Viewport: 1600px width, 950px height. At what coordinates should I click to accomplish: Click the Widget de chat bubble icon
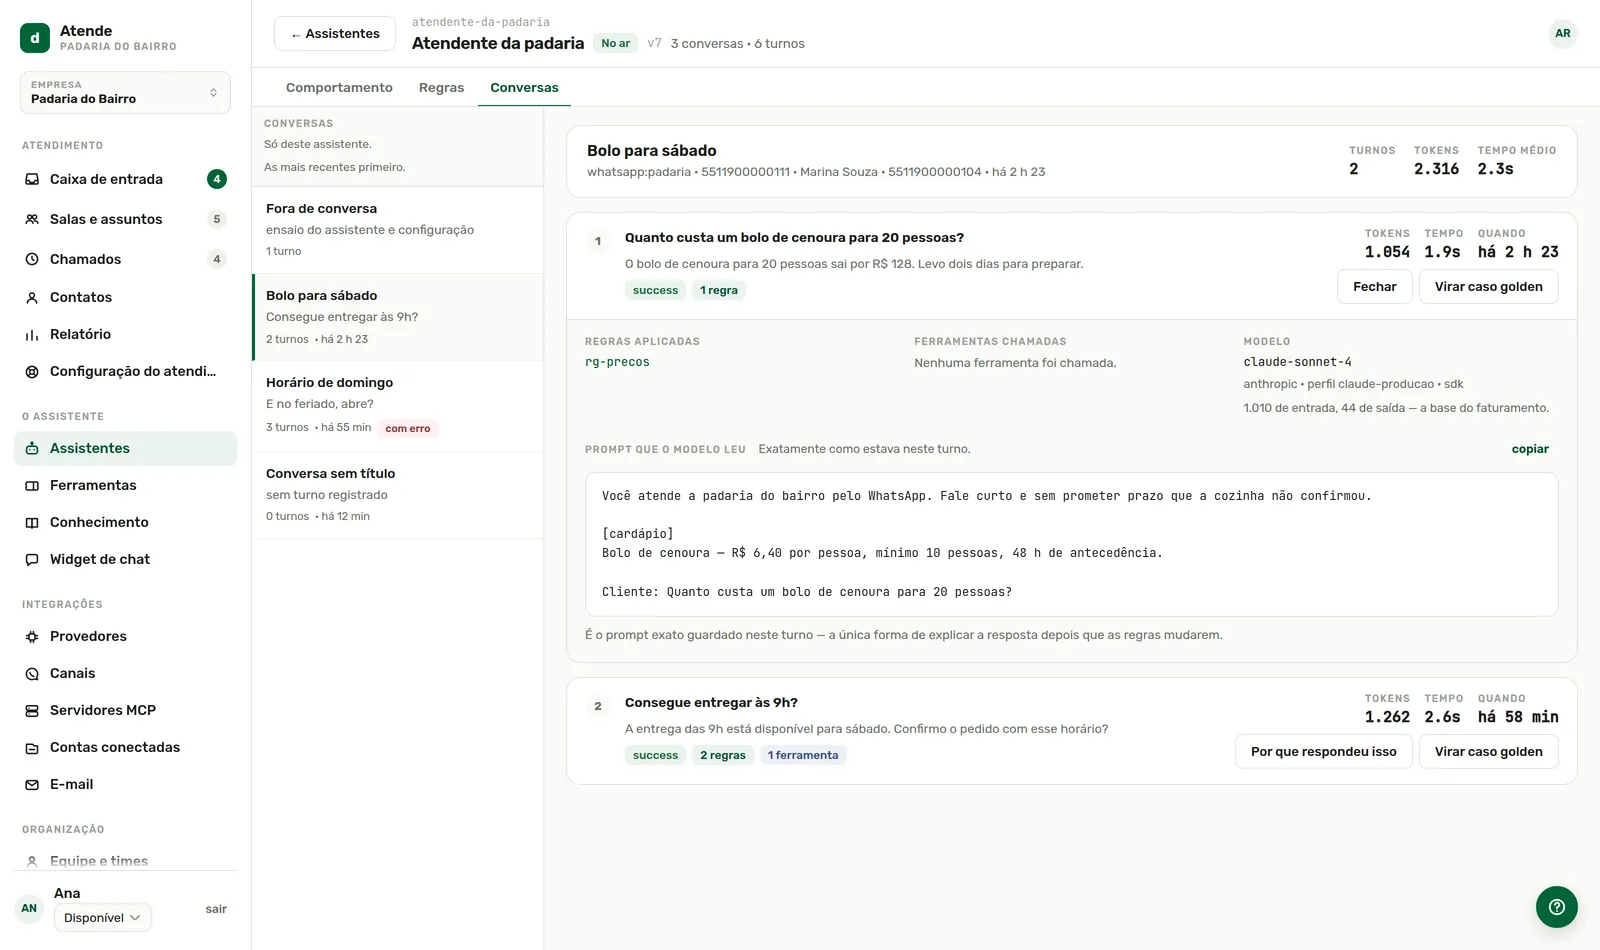pyautogui.click(x=32, y=559)
